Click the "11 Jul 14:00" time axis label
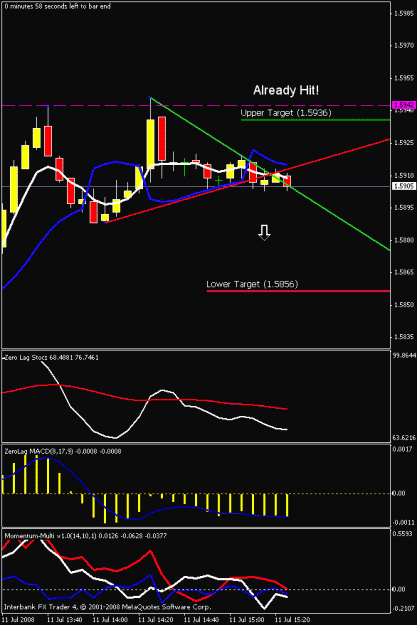 [110, 620]
